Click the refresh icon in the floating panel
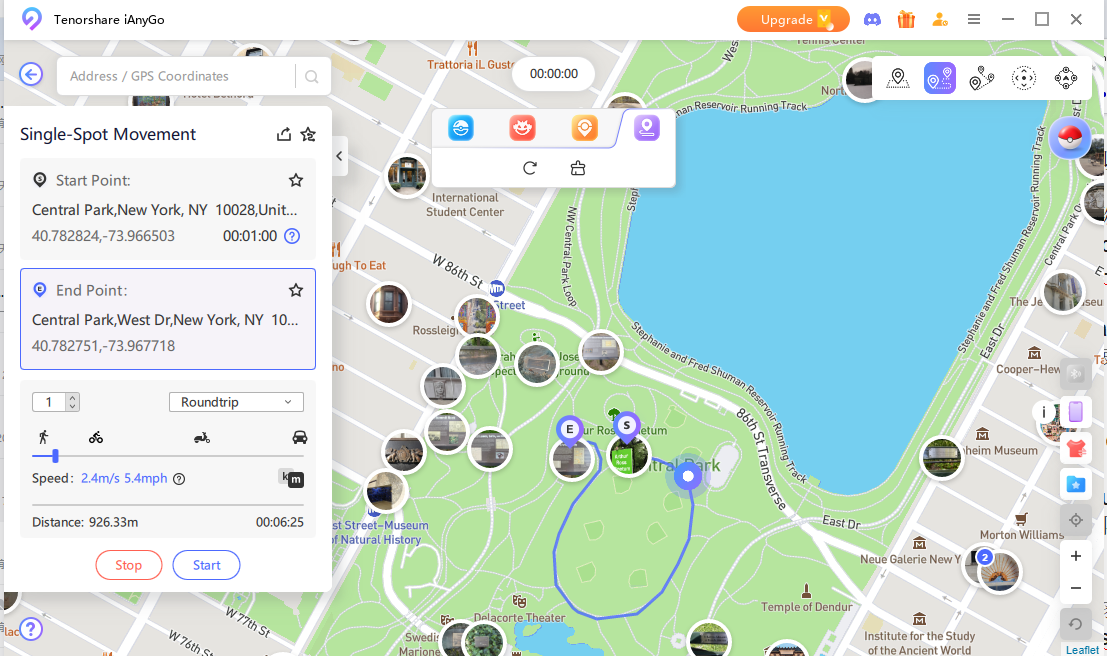Viewport: 1107px width, 656px height. [530, 168]
